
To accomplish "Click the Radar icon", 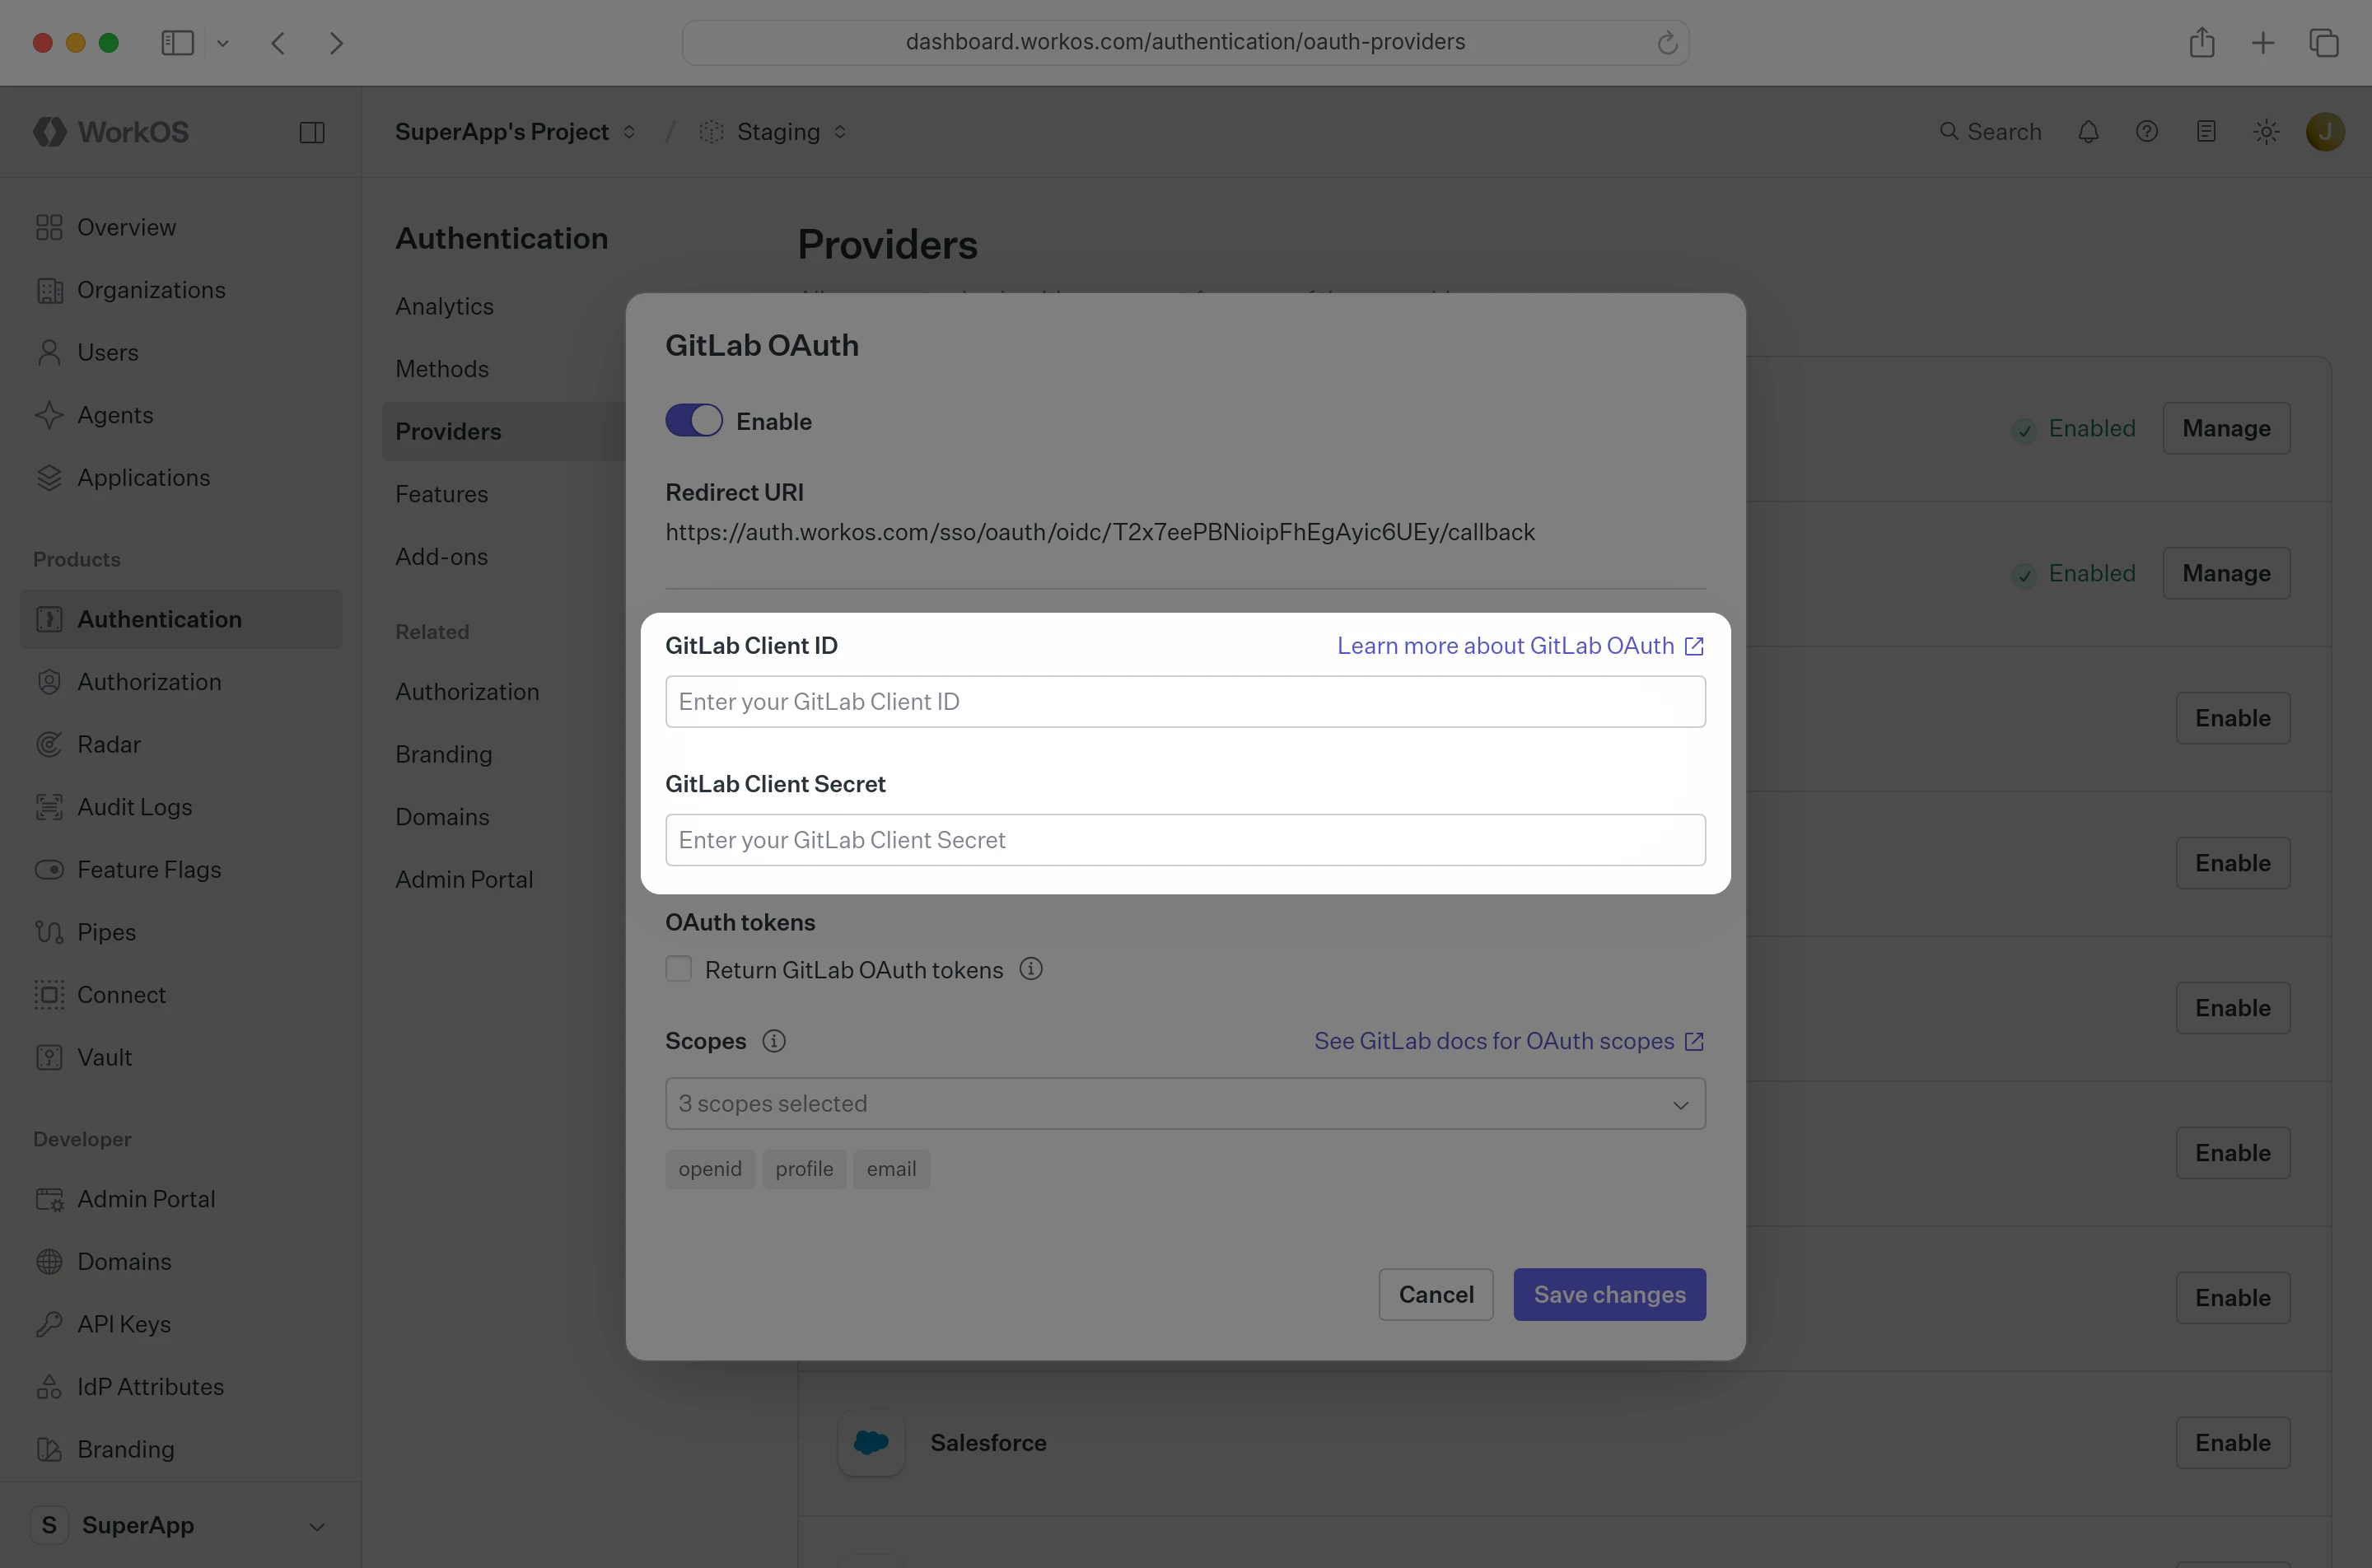I will click(x=49, y=745).
